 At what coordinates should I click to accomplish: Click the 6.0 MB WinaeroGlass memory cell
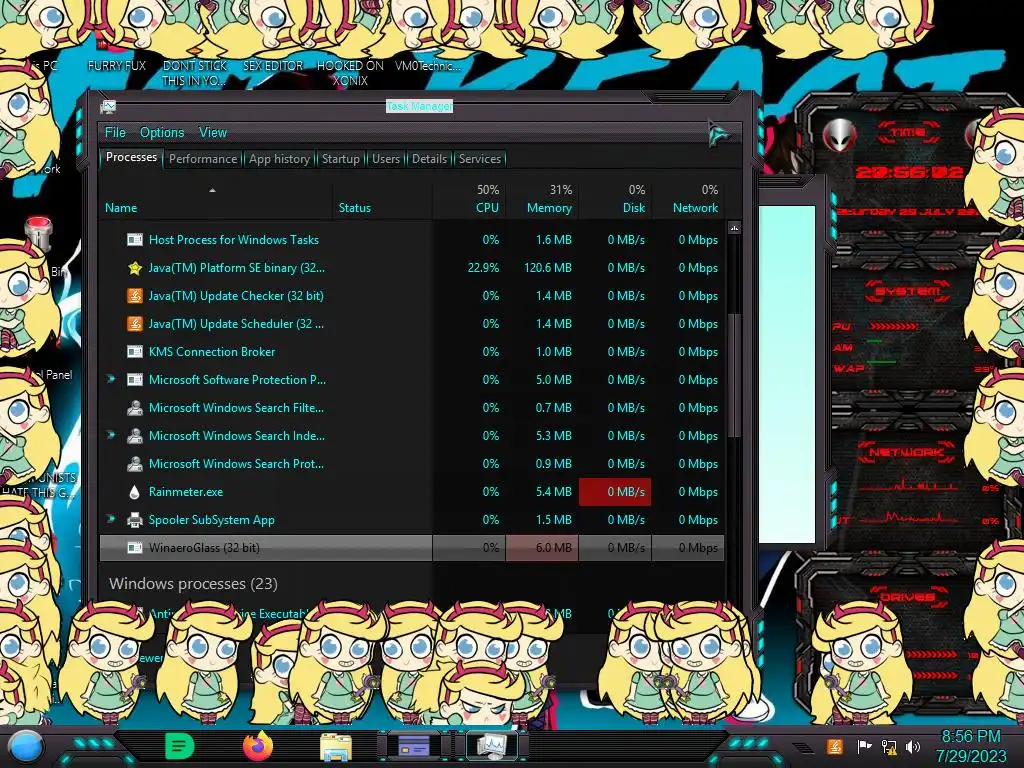click(x=543, y=548)
